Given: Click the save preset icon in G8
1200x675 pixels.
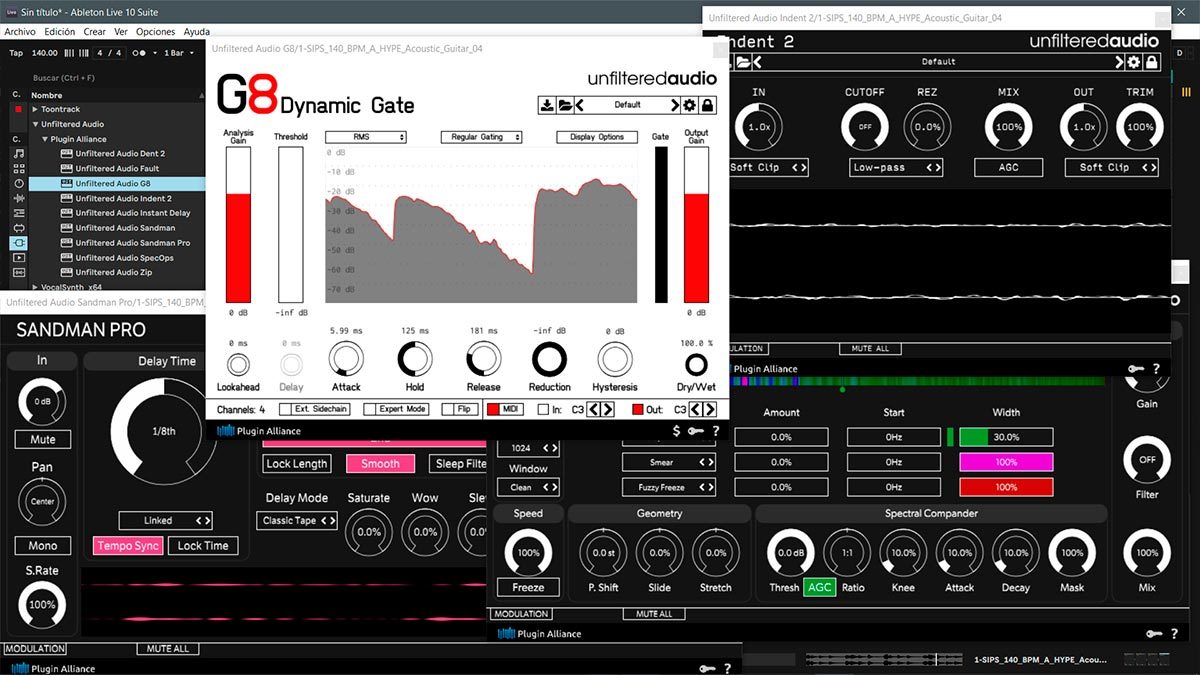Looking at the screenshot, I should pos(547,105).
